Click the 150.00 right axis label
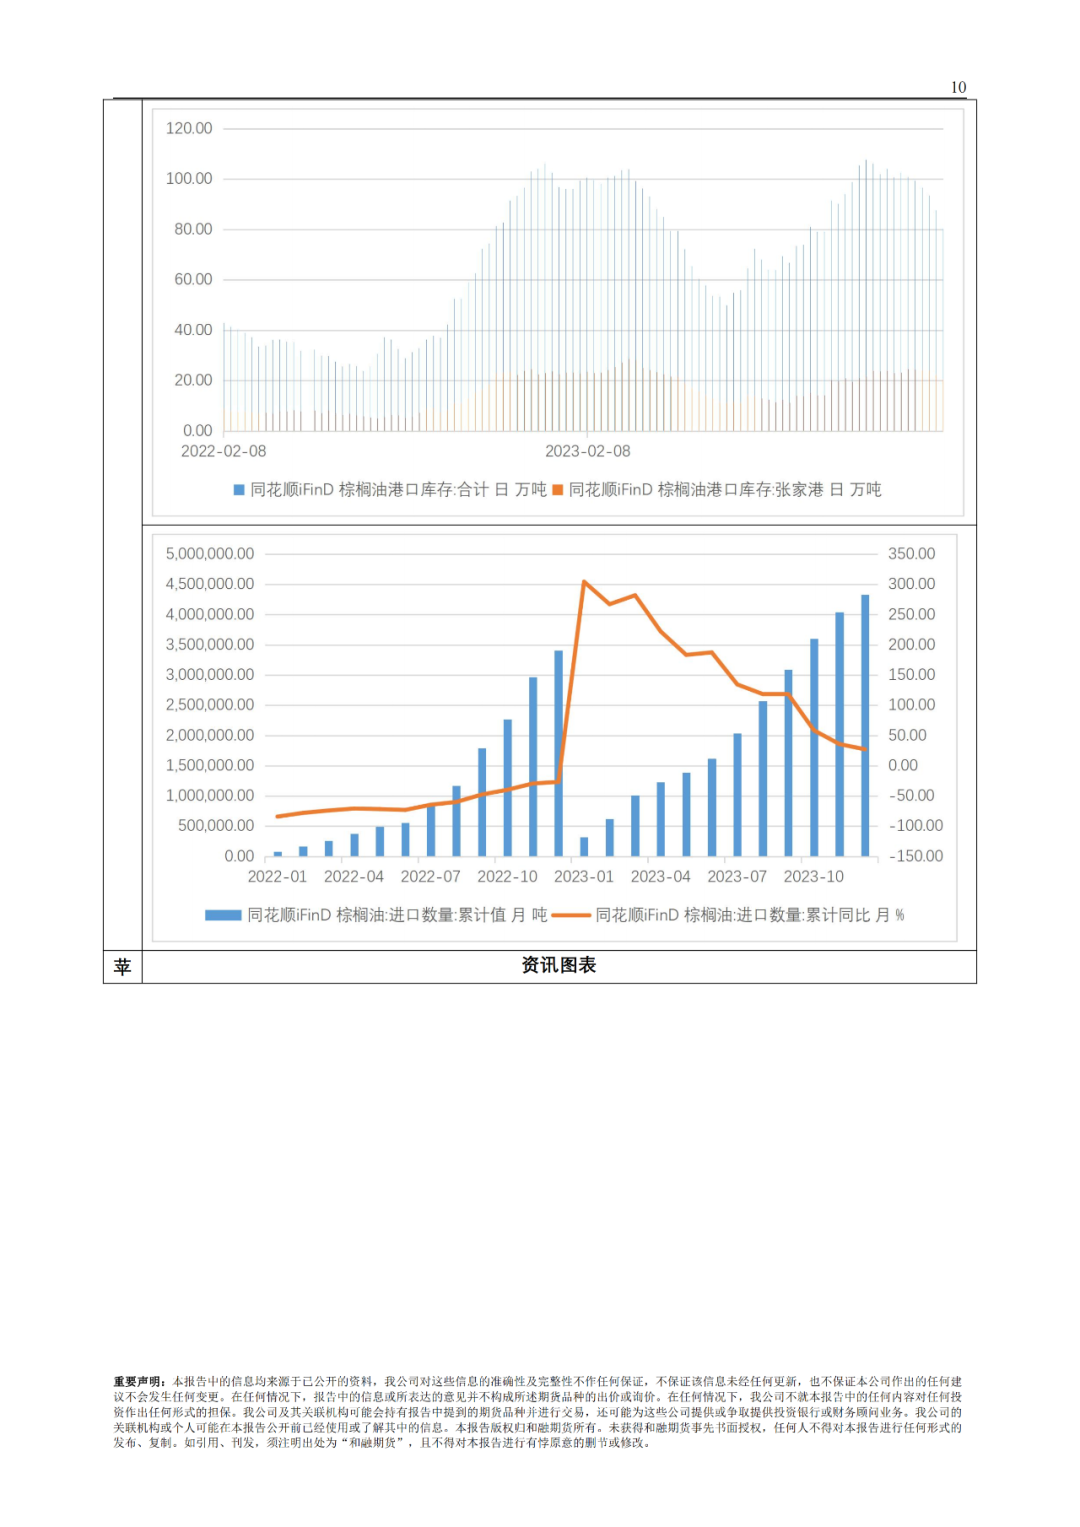The height and width of the screenshot is (1527, 1080). pyautogui.click(x=912, y=675)
